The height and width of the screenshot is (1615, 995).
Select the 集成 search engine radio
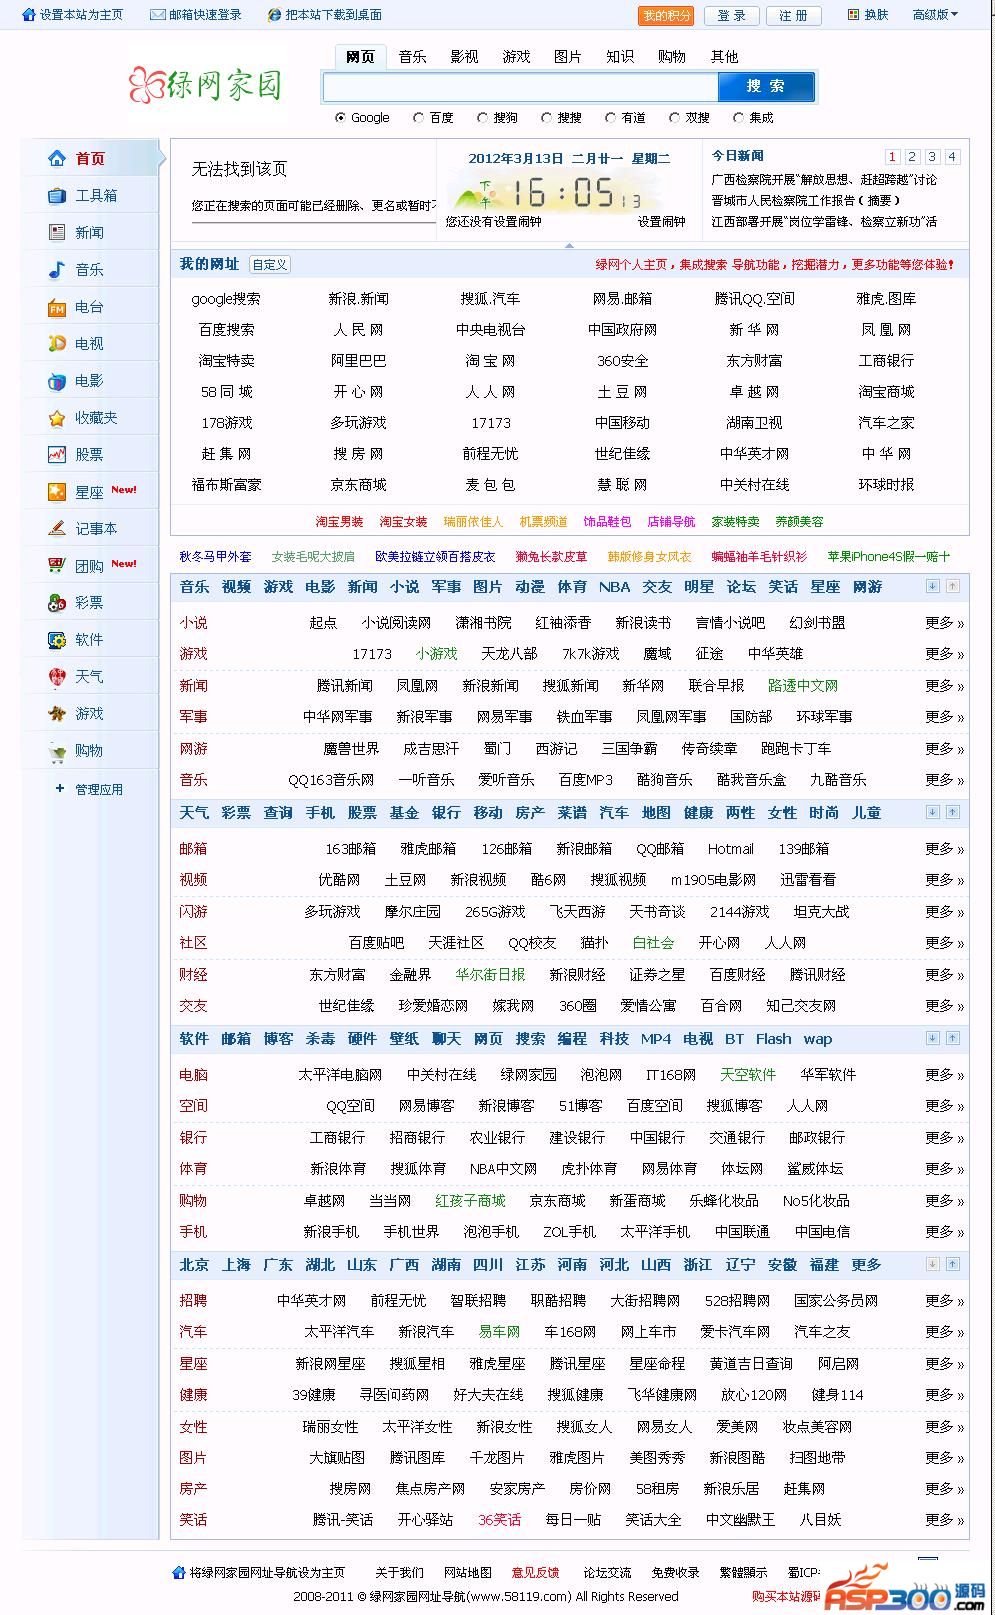(x=739, y=117)
